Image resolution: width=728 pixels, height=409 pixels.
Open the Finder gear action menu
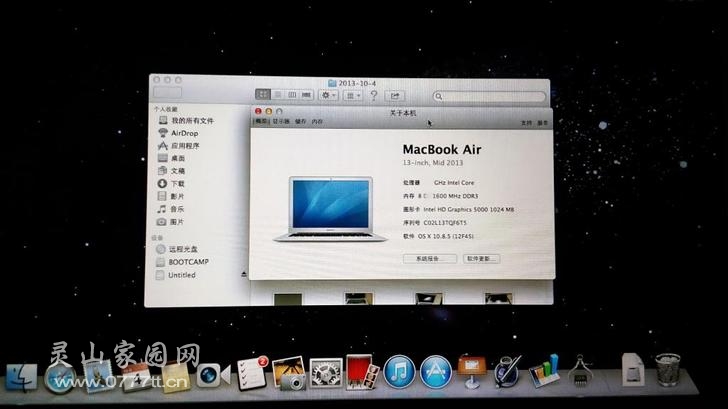(328, 95)
